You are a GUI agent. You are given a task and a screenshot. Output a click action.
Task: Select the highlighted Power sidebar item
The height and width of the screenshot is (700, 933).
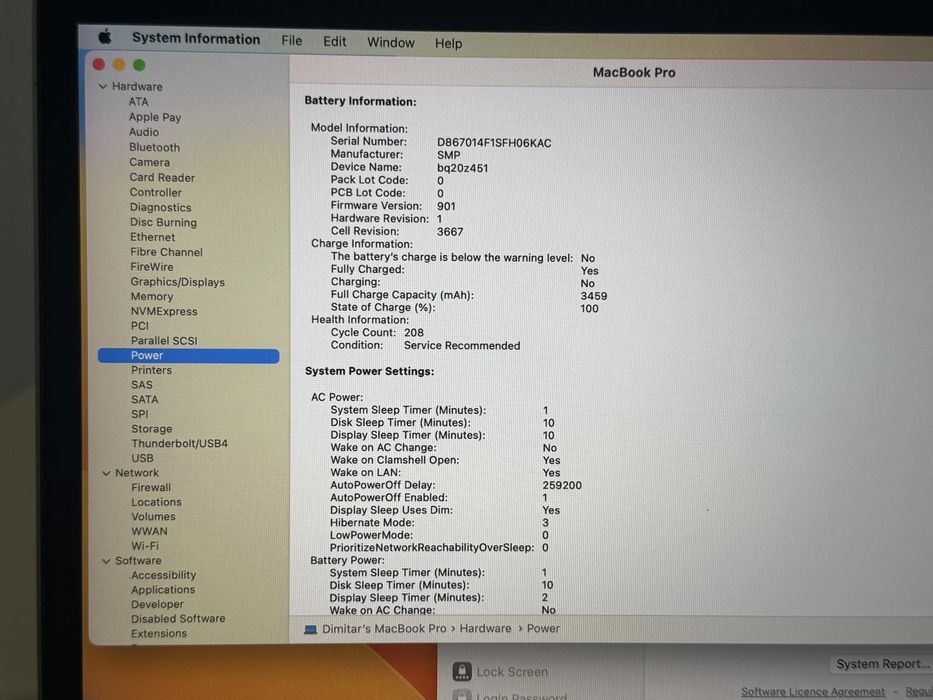click(x=189, y=356)
